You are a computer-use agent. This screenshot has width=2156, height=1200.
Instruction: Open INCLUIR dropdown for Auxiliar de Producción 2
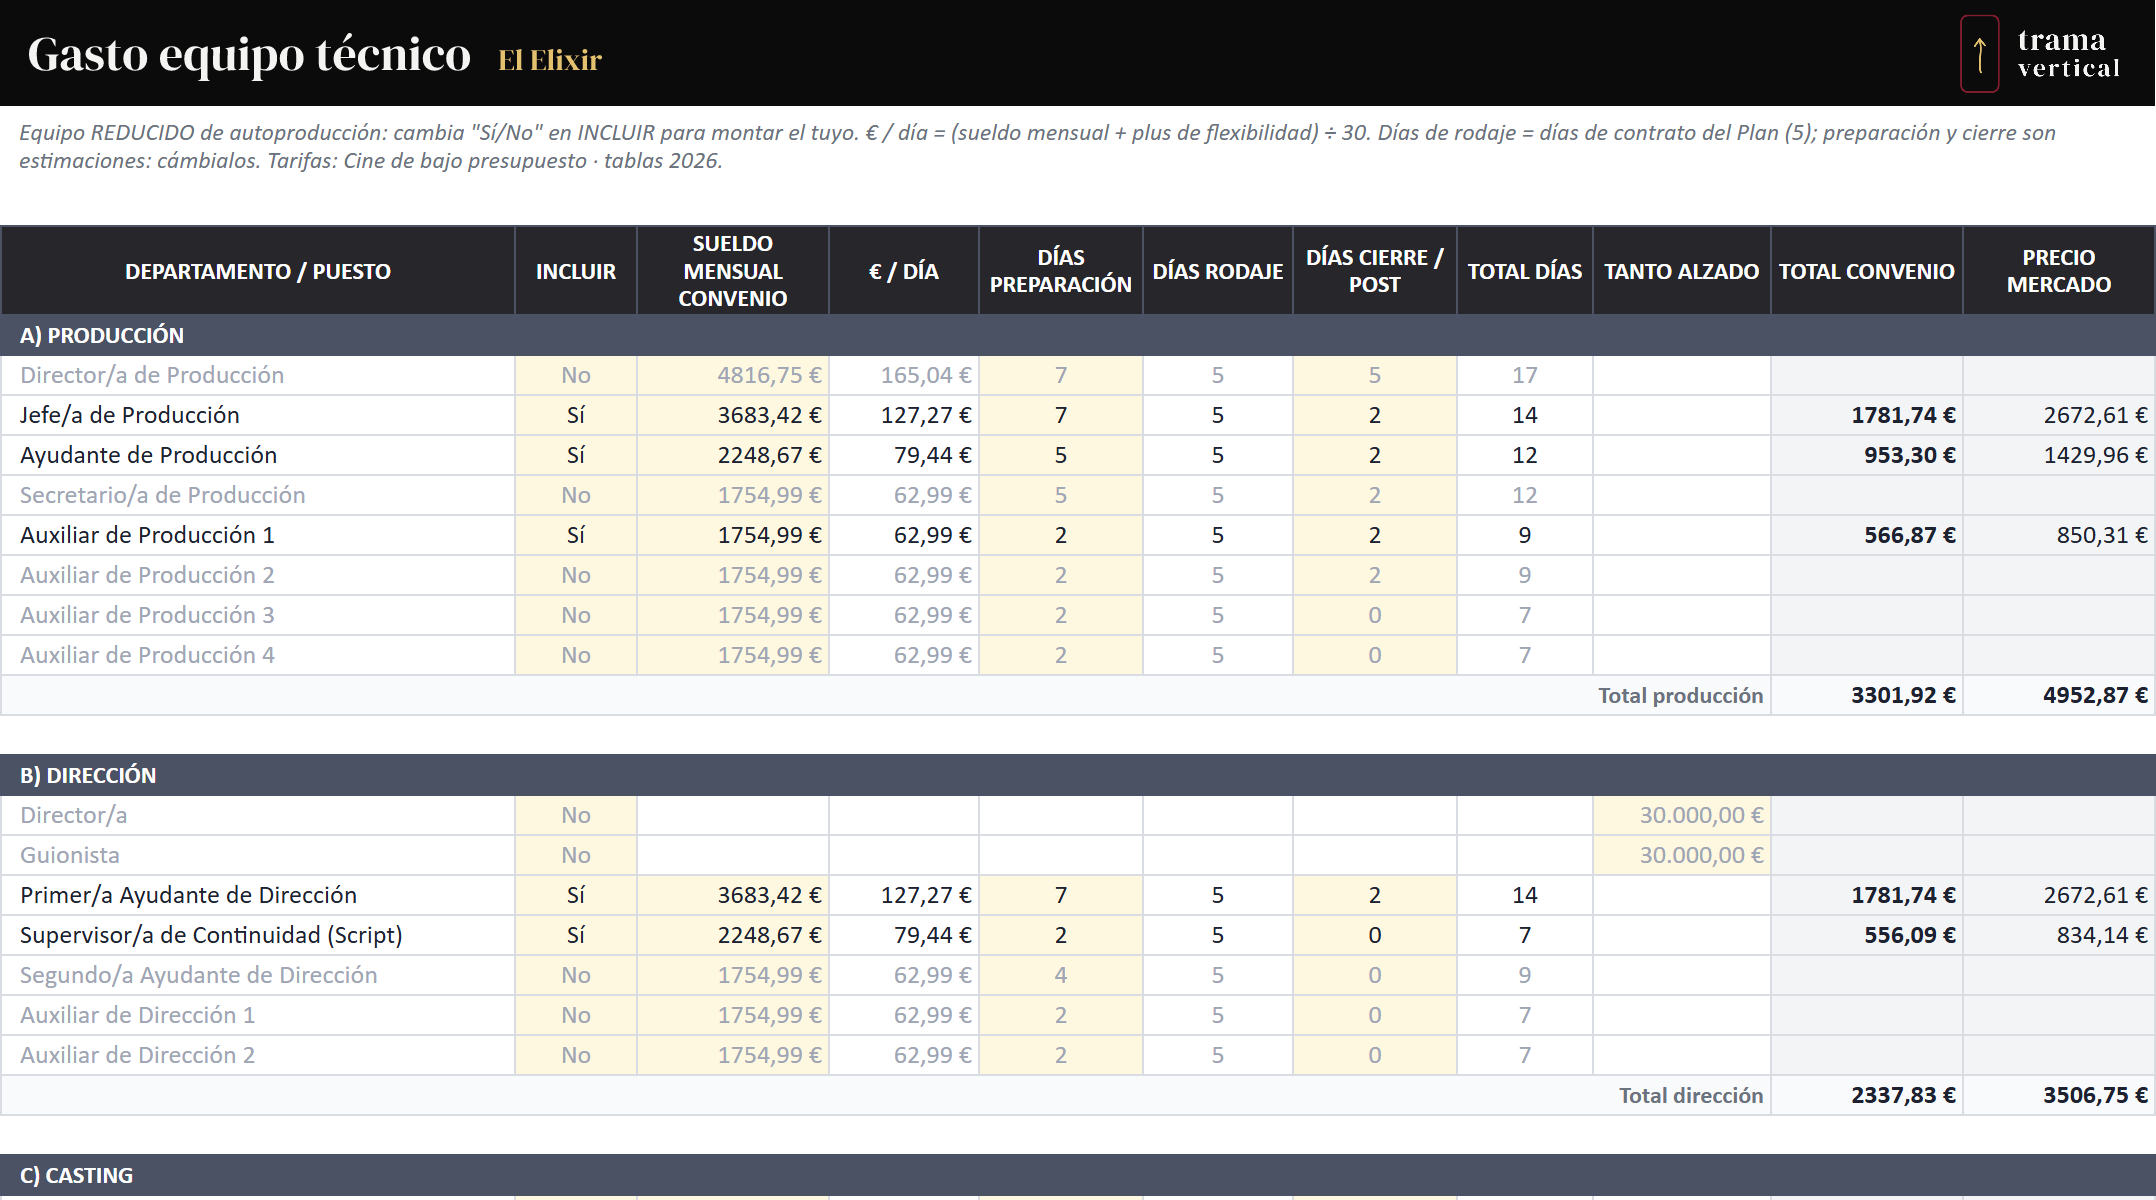[576, 575]
